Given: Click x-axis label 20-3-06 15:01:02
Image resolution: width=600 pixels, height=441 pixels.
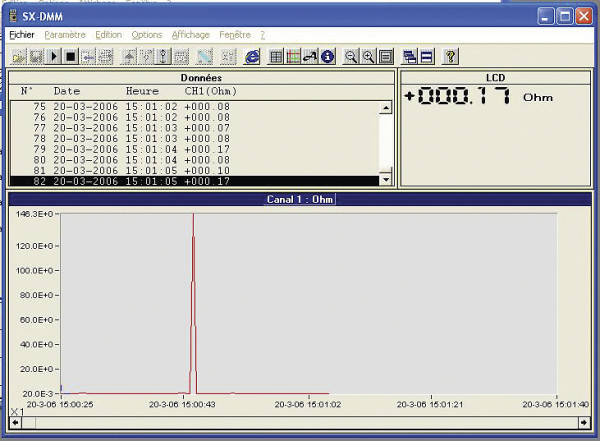Looking at the screenshot, I should [x=308, y=404].
